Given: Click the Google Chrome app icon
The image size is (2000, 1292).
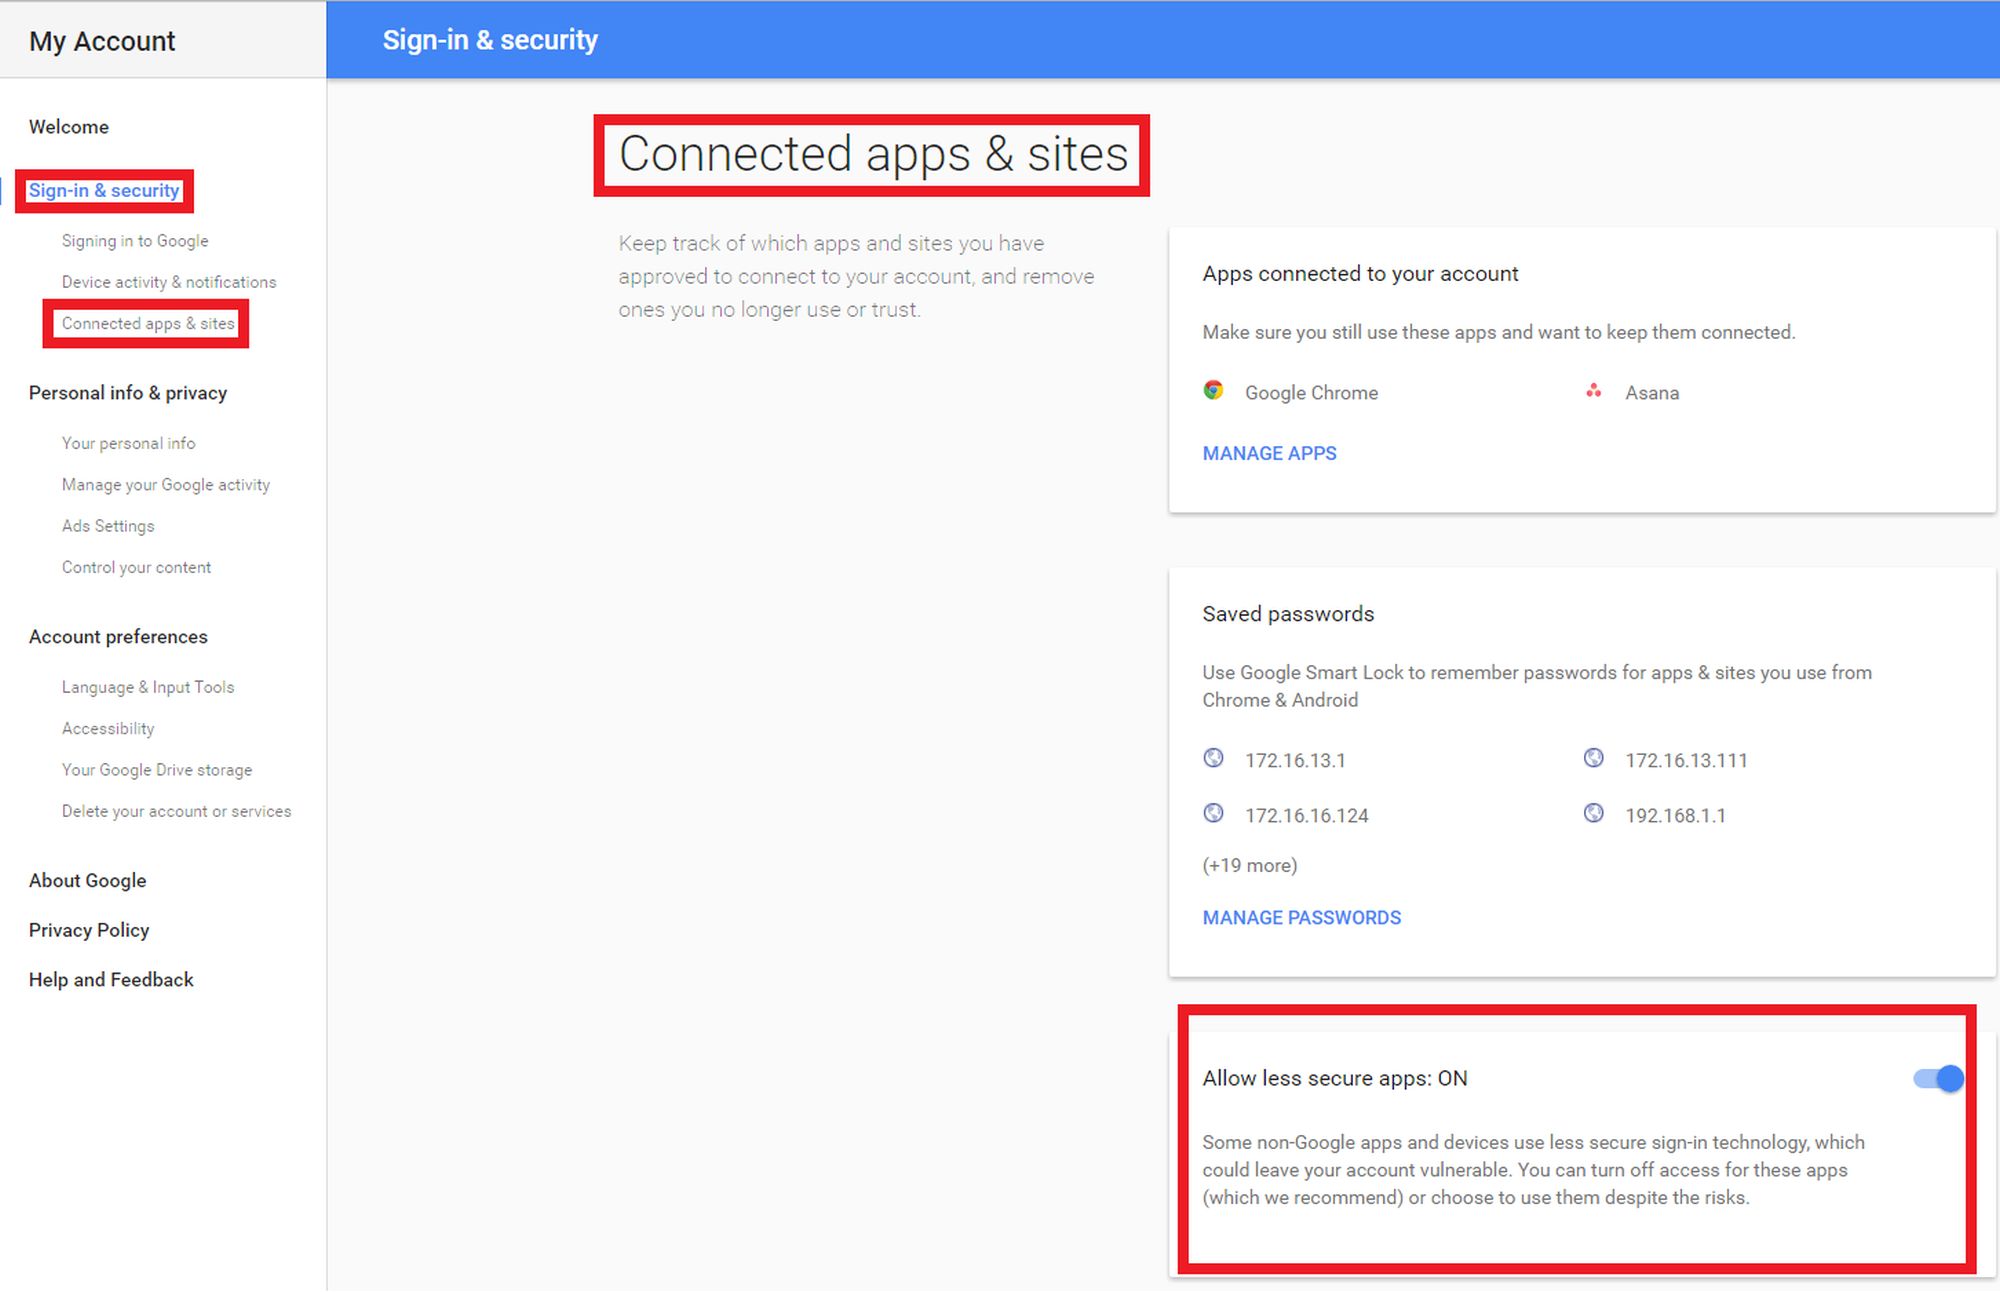Looking at the screenshot, I should [1213, 391].
